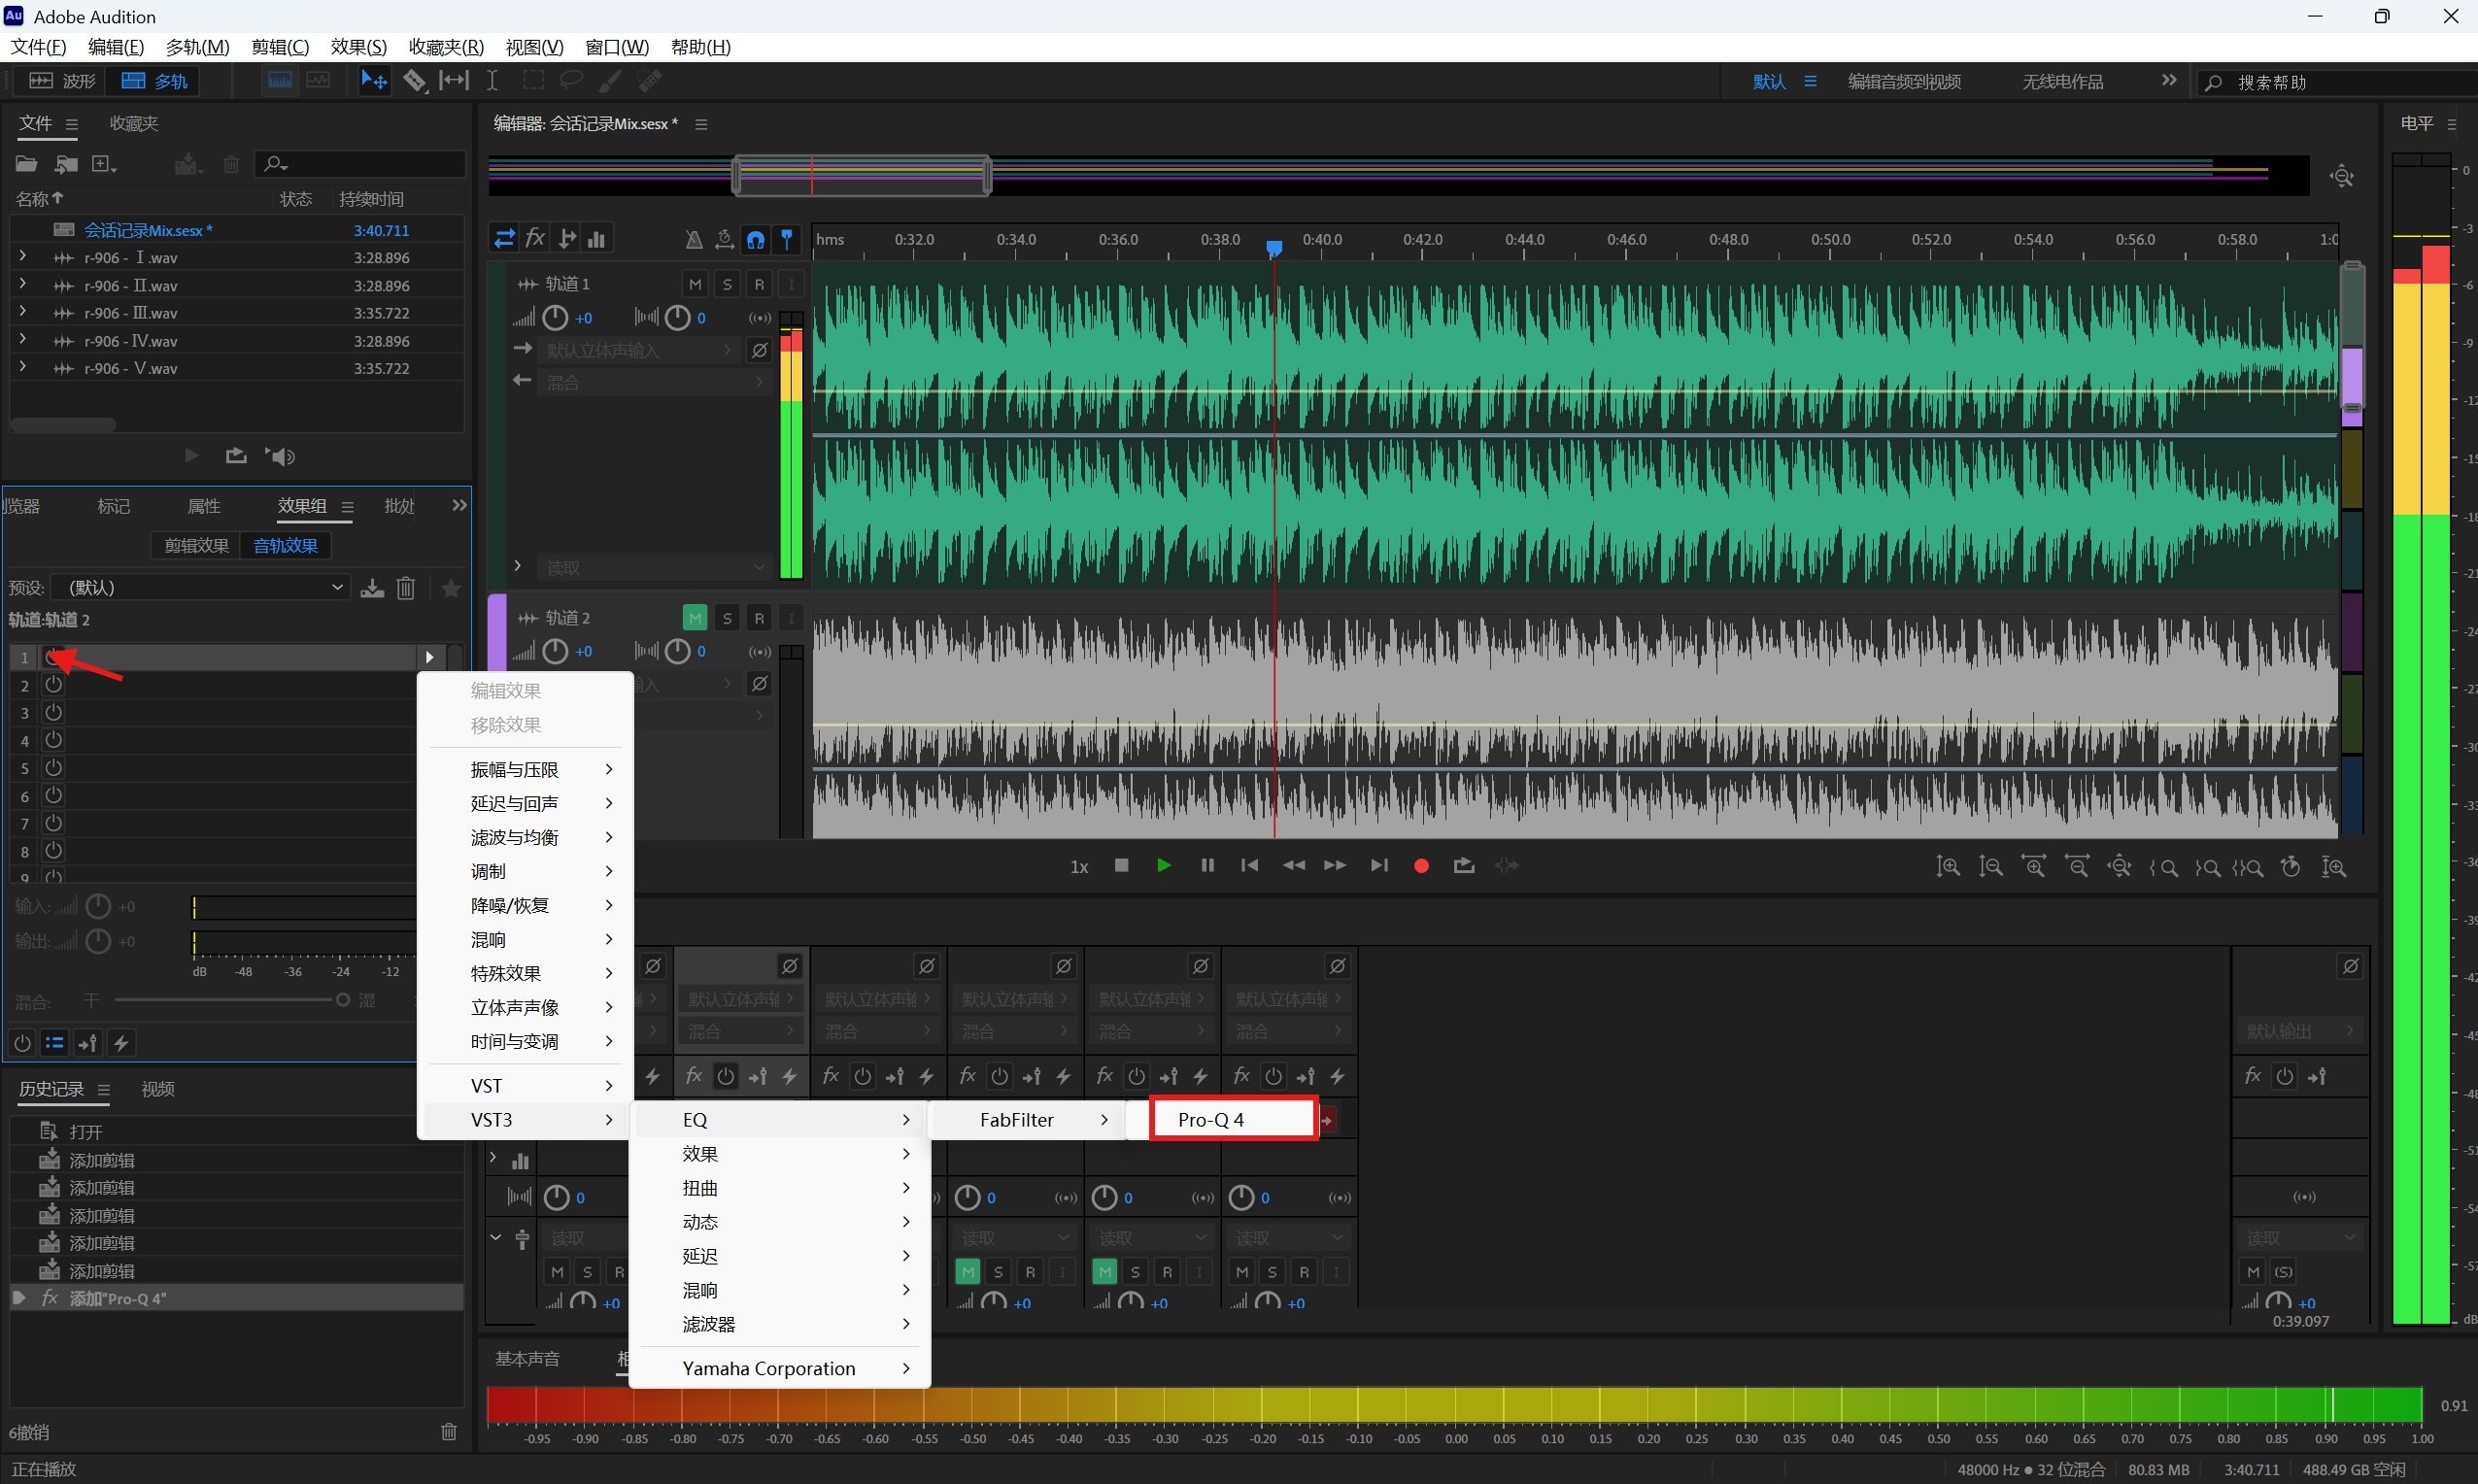The height and width of the screenshot is (1484, 2478).
Task: Toggle power for effect slot 5
Action: coord(54,768)
